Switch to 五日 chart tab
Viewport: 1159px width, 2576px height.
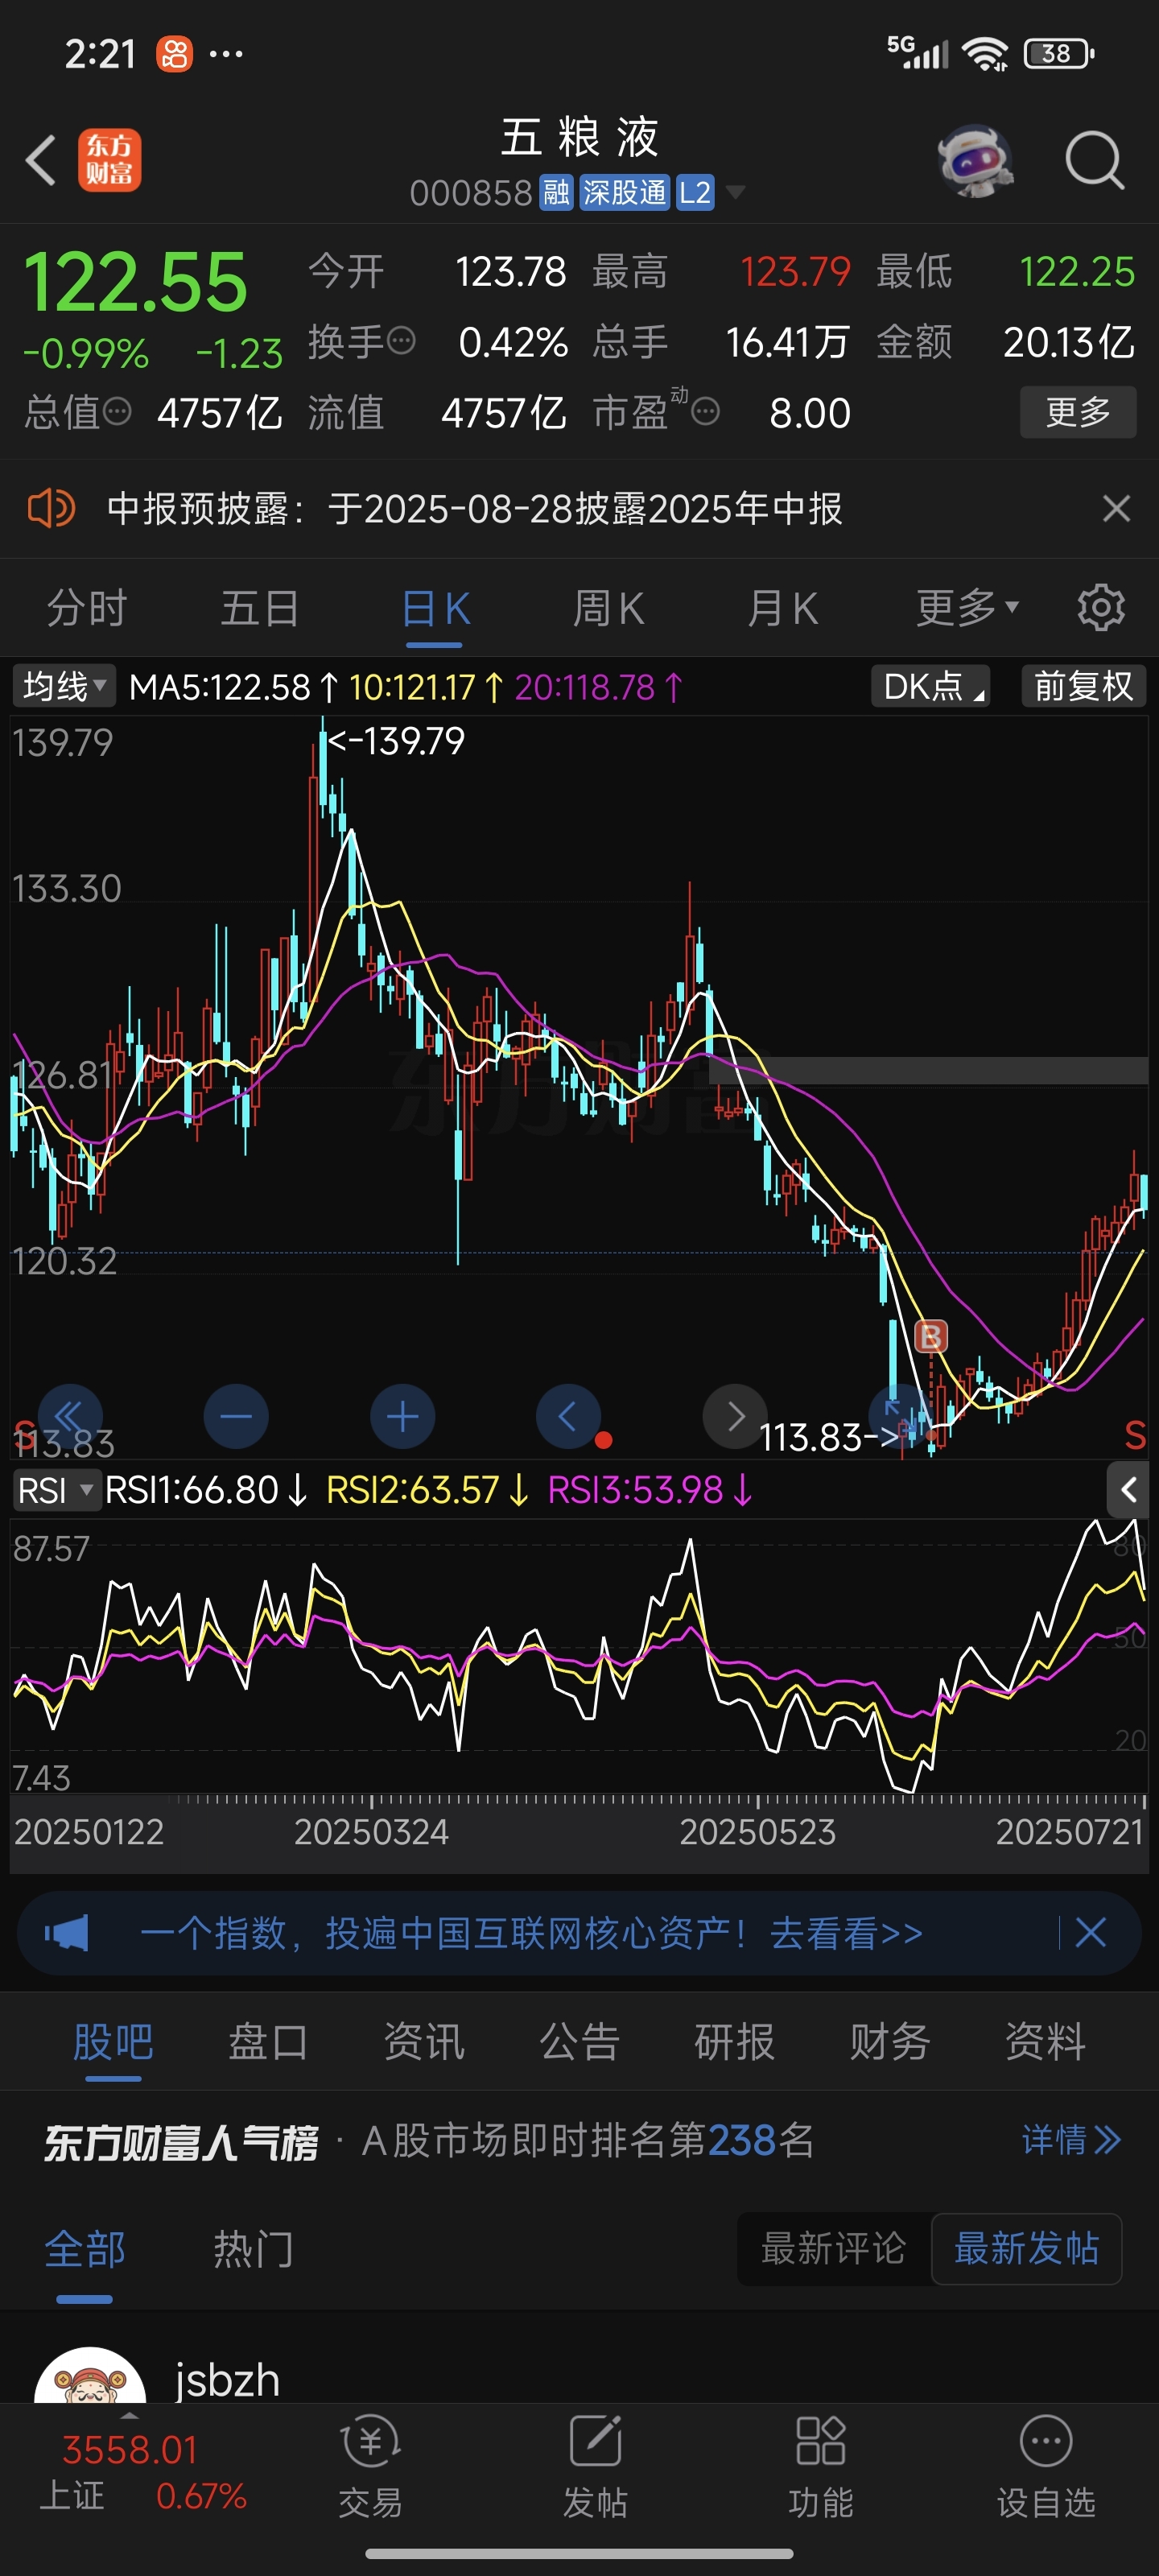point(260,607)
